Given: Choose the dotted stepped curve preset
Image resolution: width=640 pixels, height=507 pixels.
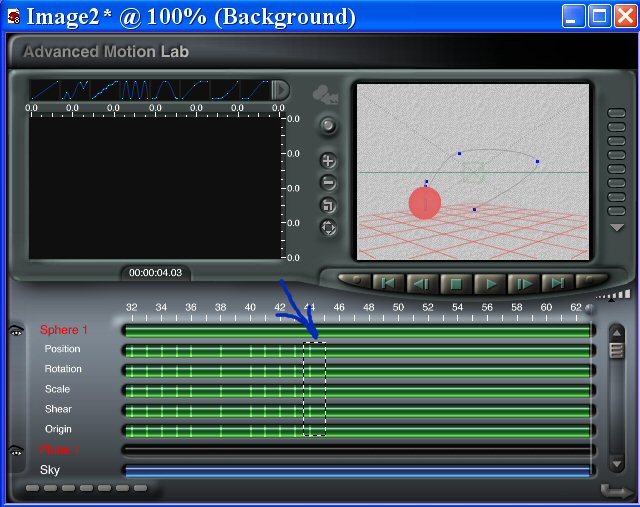Looking at the screenshot, I should [105, 90].
